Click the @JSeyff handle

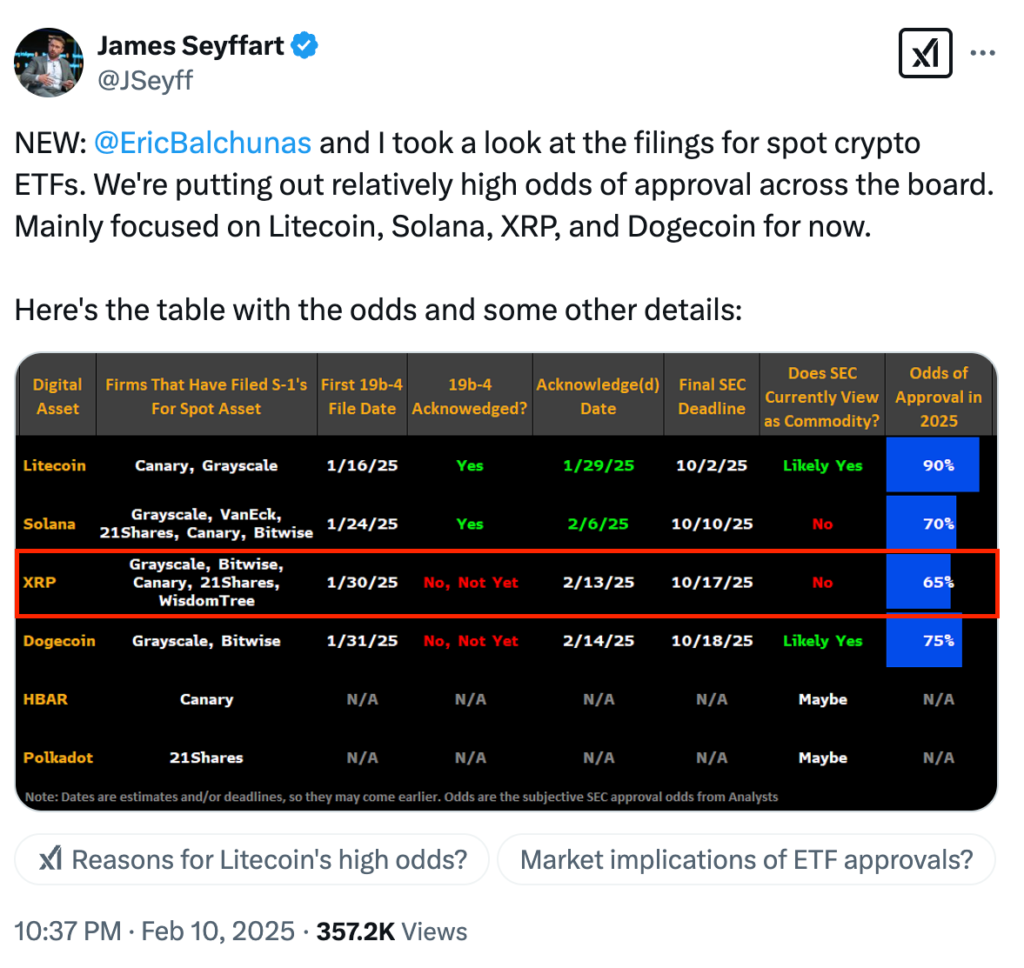click(144, 80)
